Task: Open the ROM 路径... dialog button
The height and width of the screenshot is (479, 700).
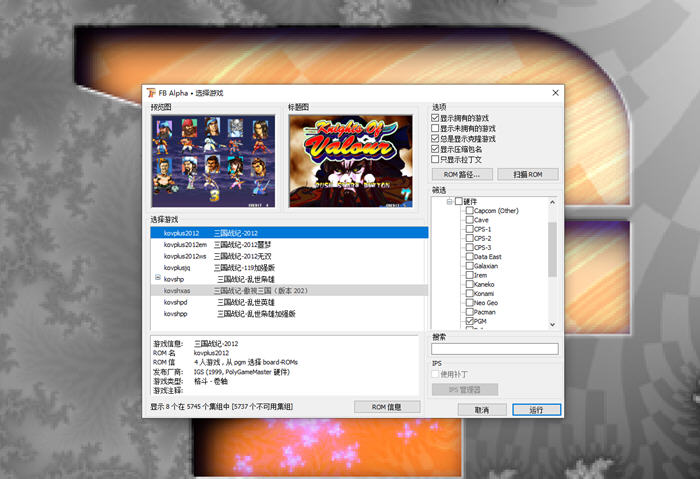Action: click(x=462, y=174)
